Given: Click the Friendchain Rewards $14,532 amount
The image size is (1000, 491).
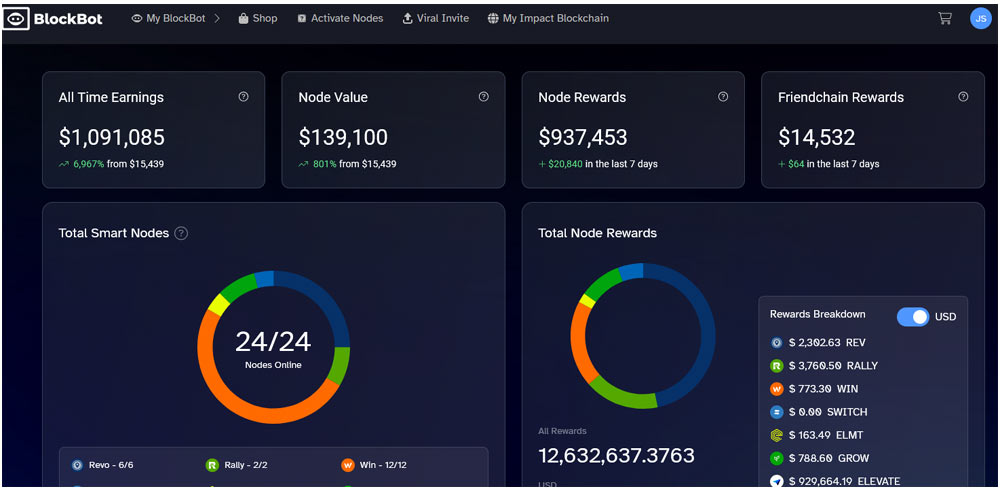Looking at the screenshot, I should 817,137.
